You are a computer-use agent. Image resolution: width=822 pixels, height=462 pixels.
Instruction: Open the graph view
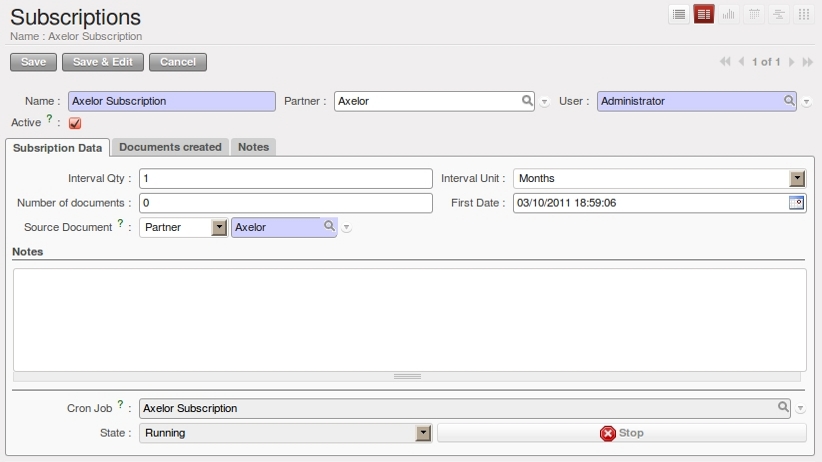coord(729,15)
